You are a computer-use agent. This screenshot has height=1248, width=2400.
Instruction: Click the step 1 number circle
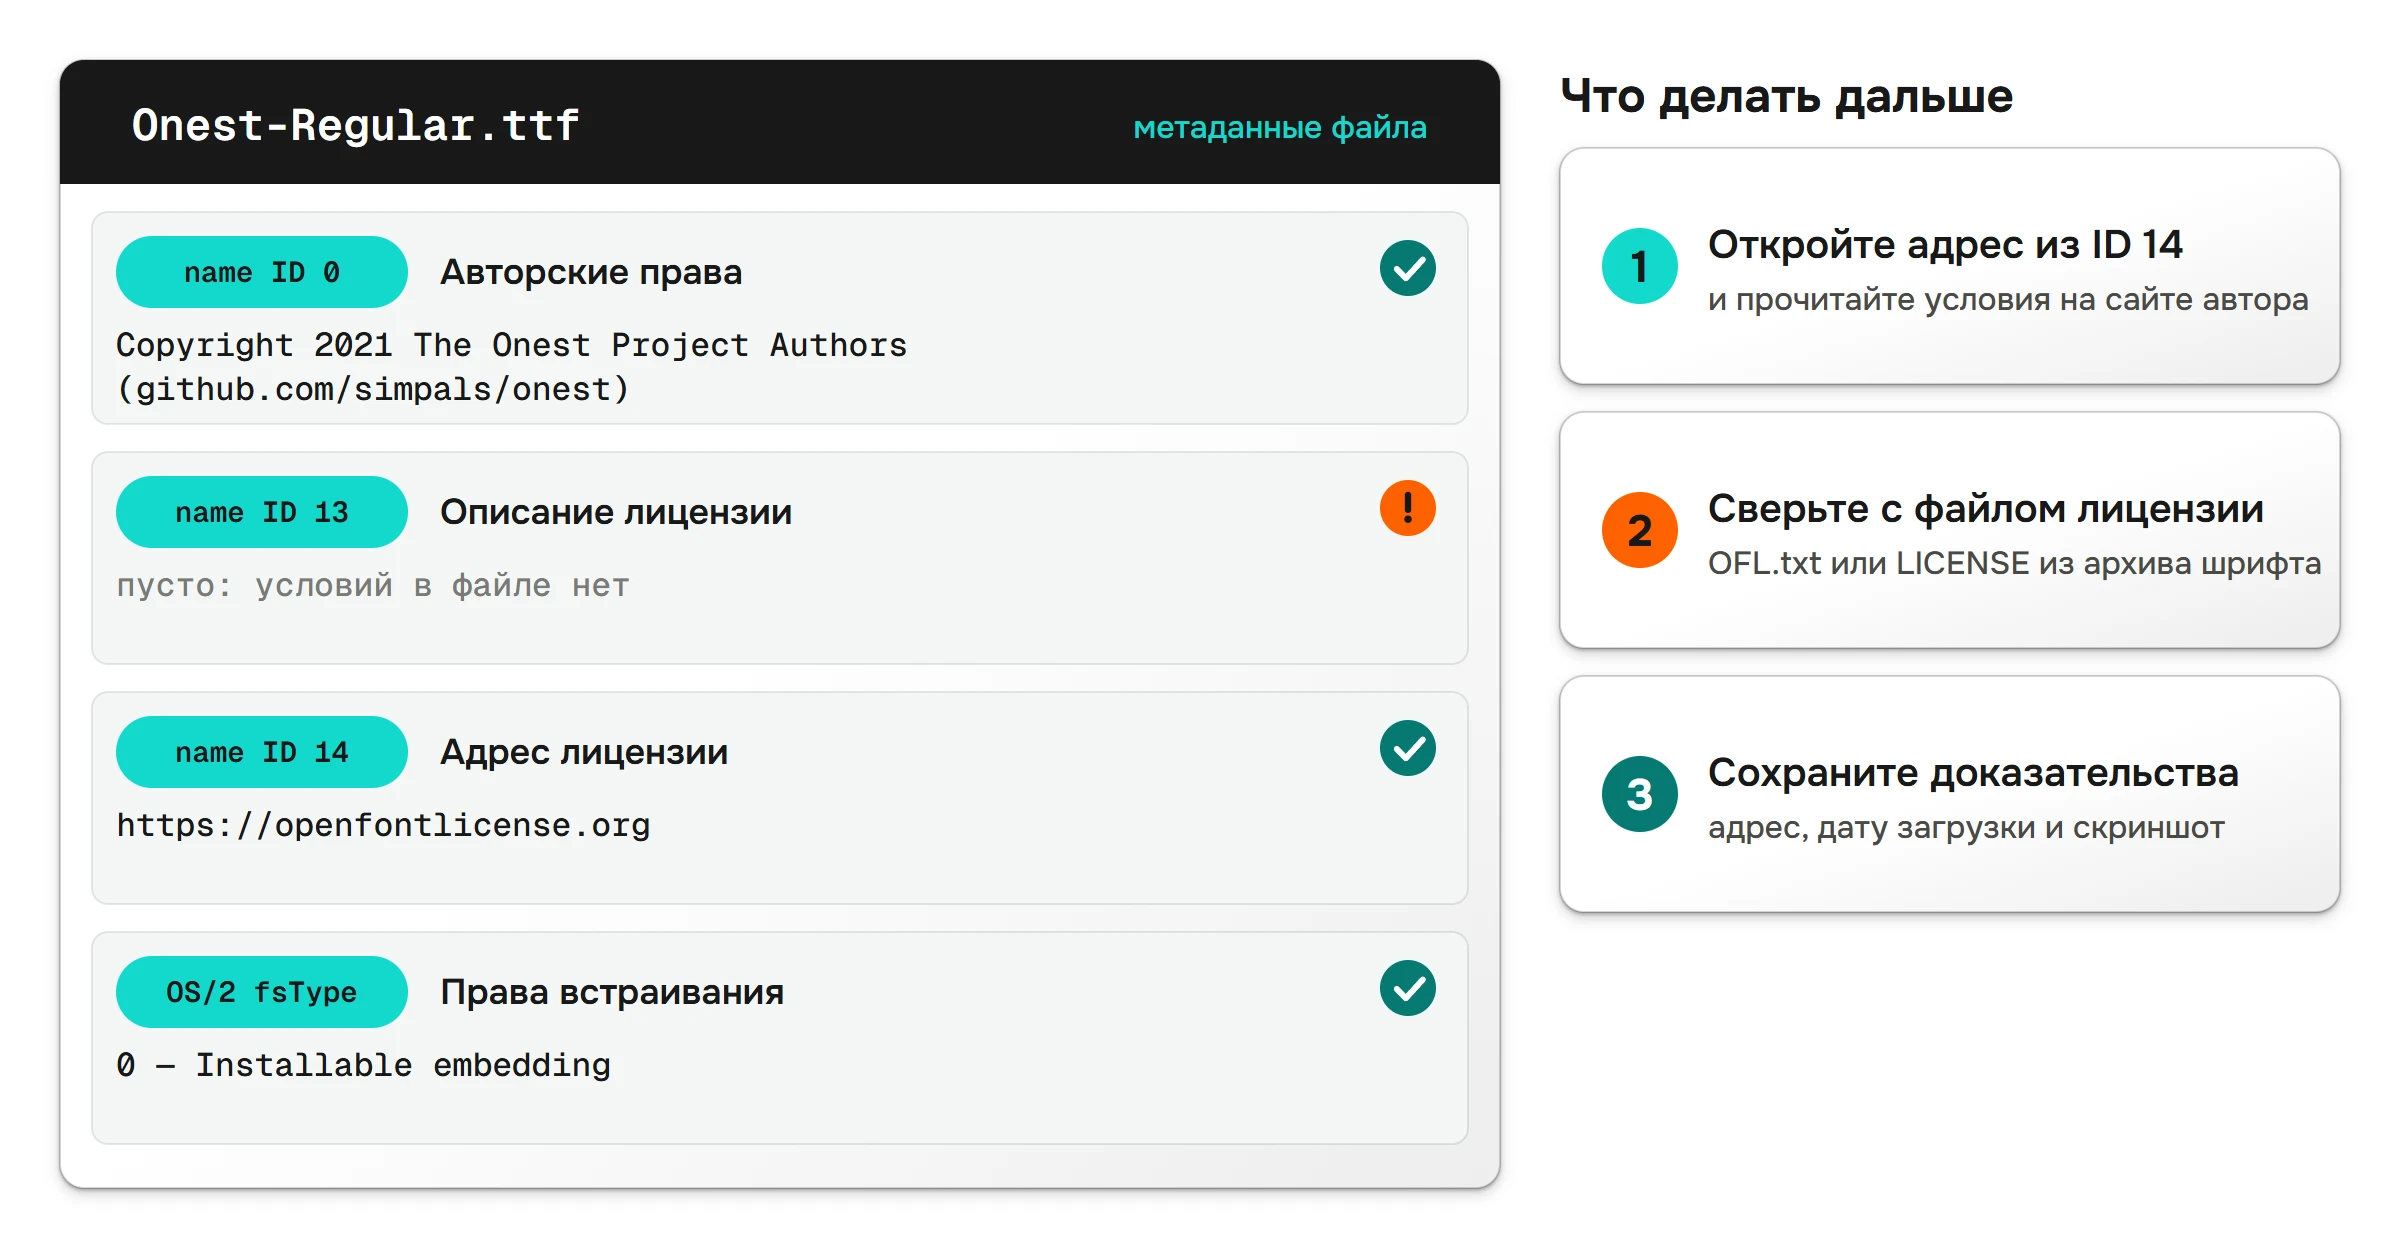coord(1639,266)
